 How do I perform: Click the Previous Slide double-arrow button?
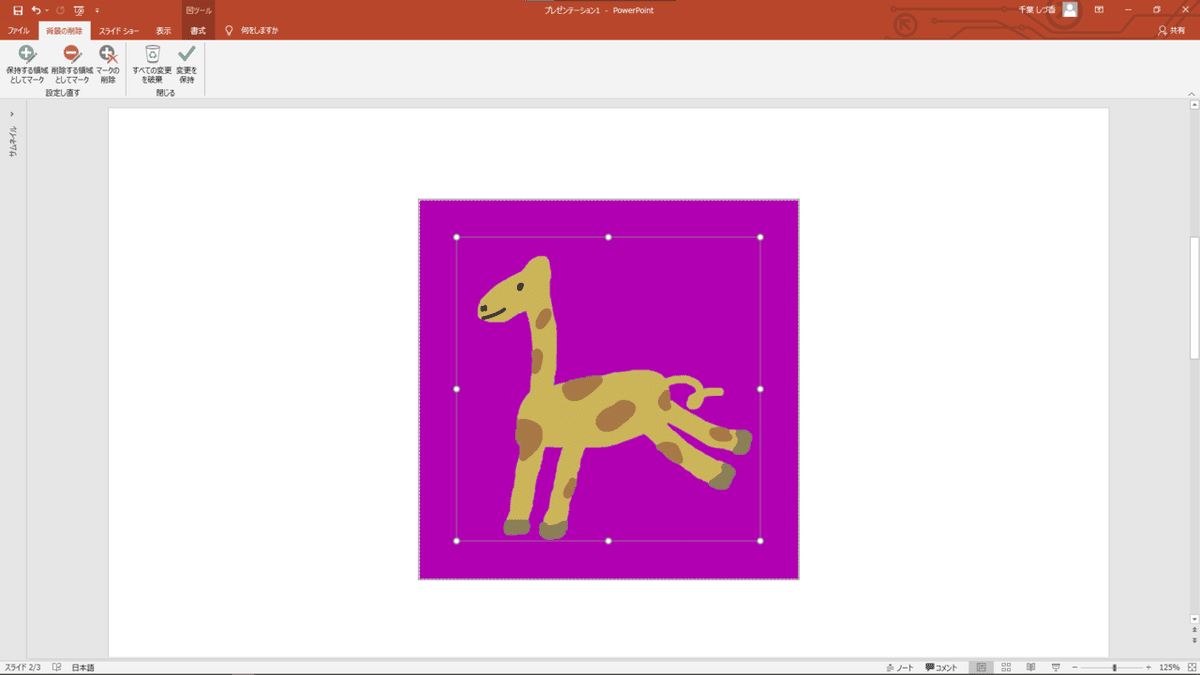pyautogui.click(x=1194, y=631)
